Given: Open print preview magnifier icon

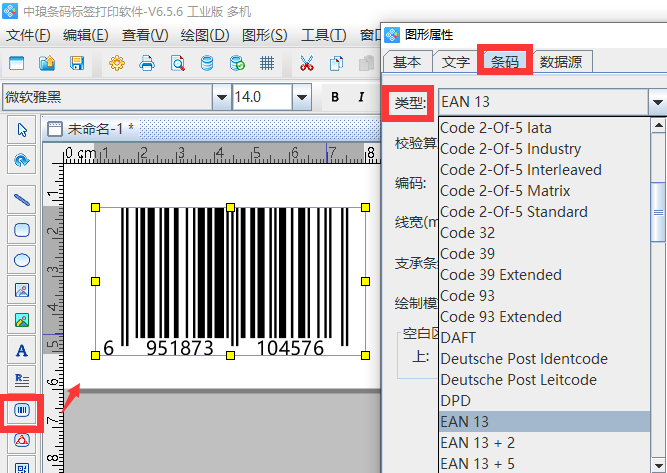Looking at the screenshot, I should point(177,63).
